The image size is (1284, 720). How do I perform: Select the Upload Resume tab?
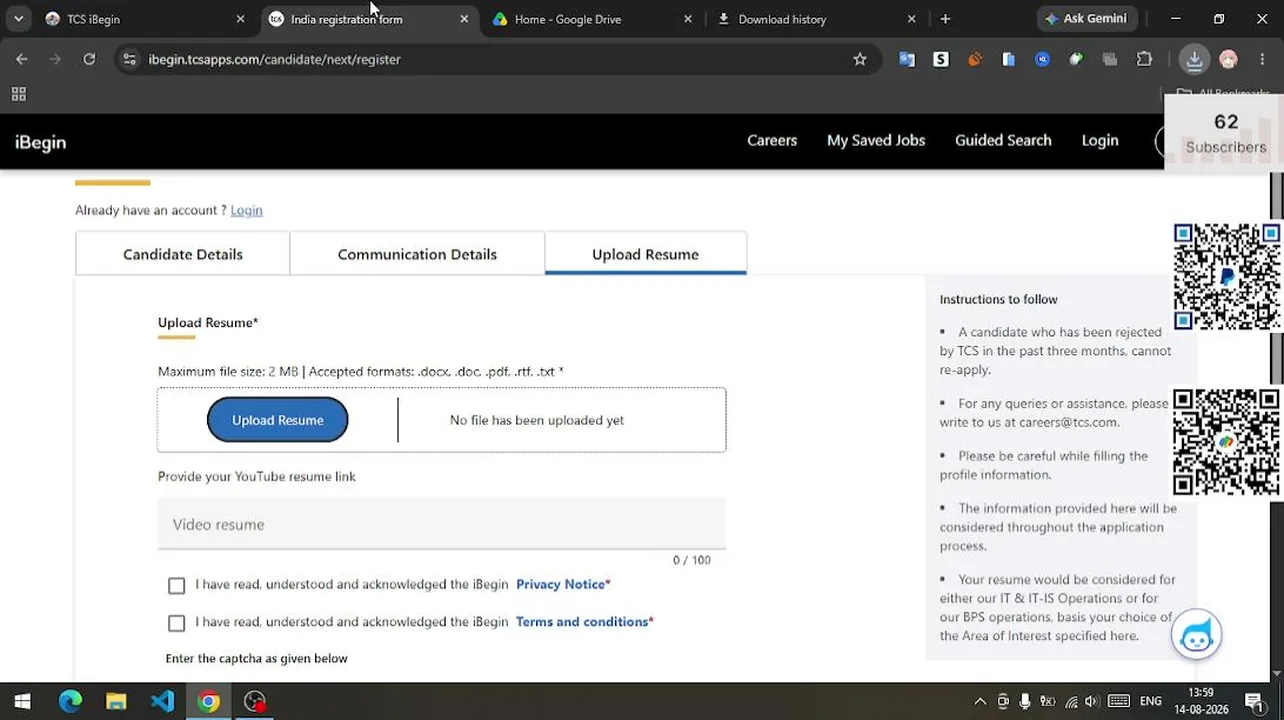[x=645, y=254]
